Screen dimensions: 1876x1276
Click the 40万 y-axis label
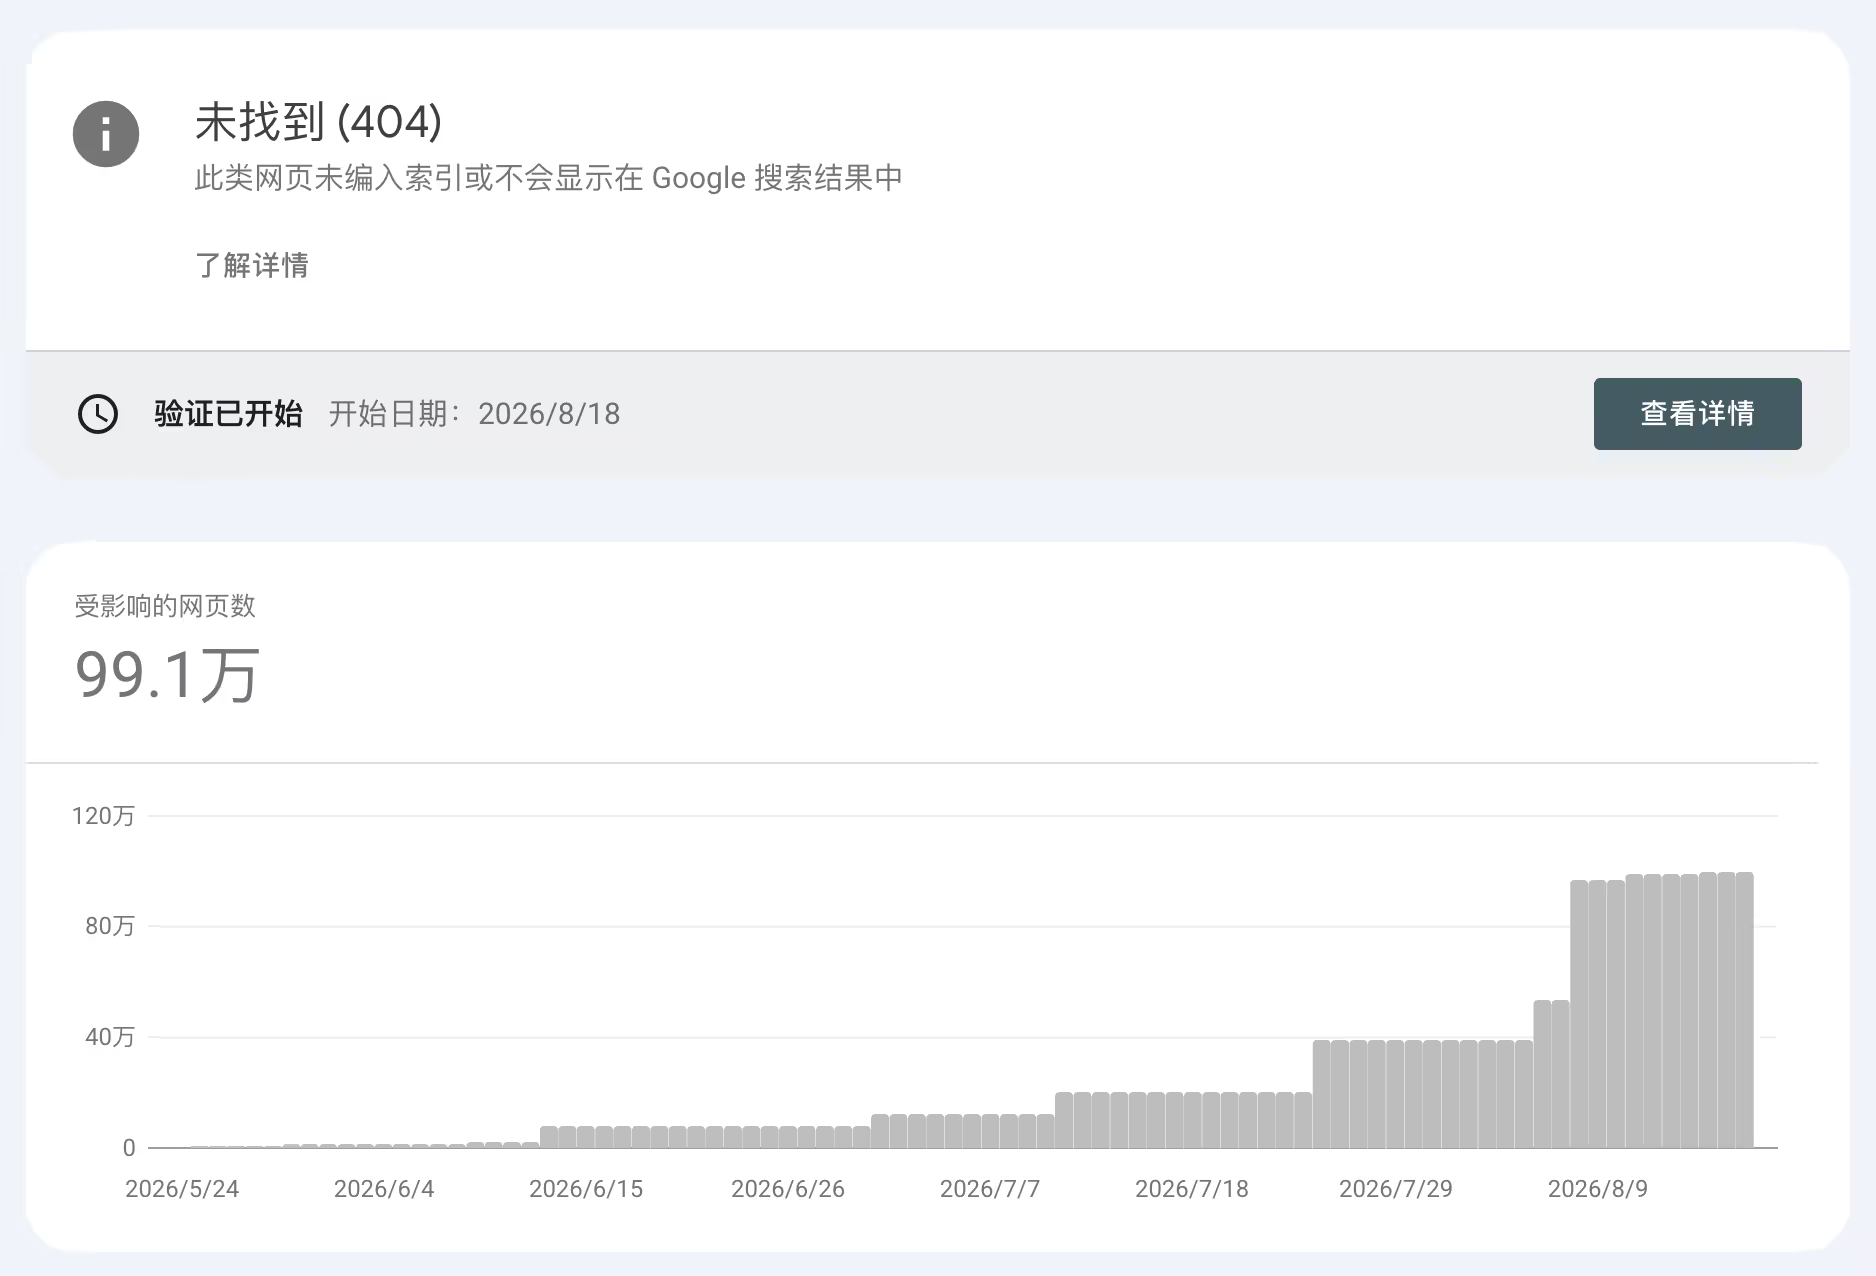click(x=109, y=1037)
